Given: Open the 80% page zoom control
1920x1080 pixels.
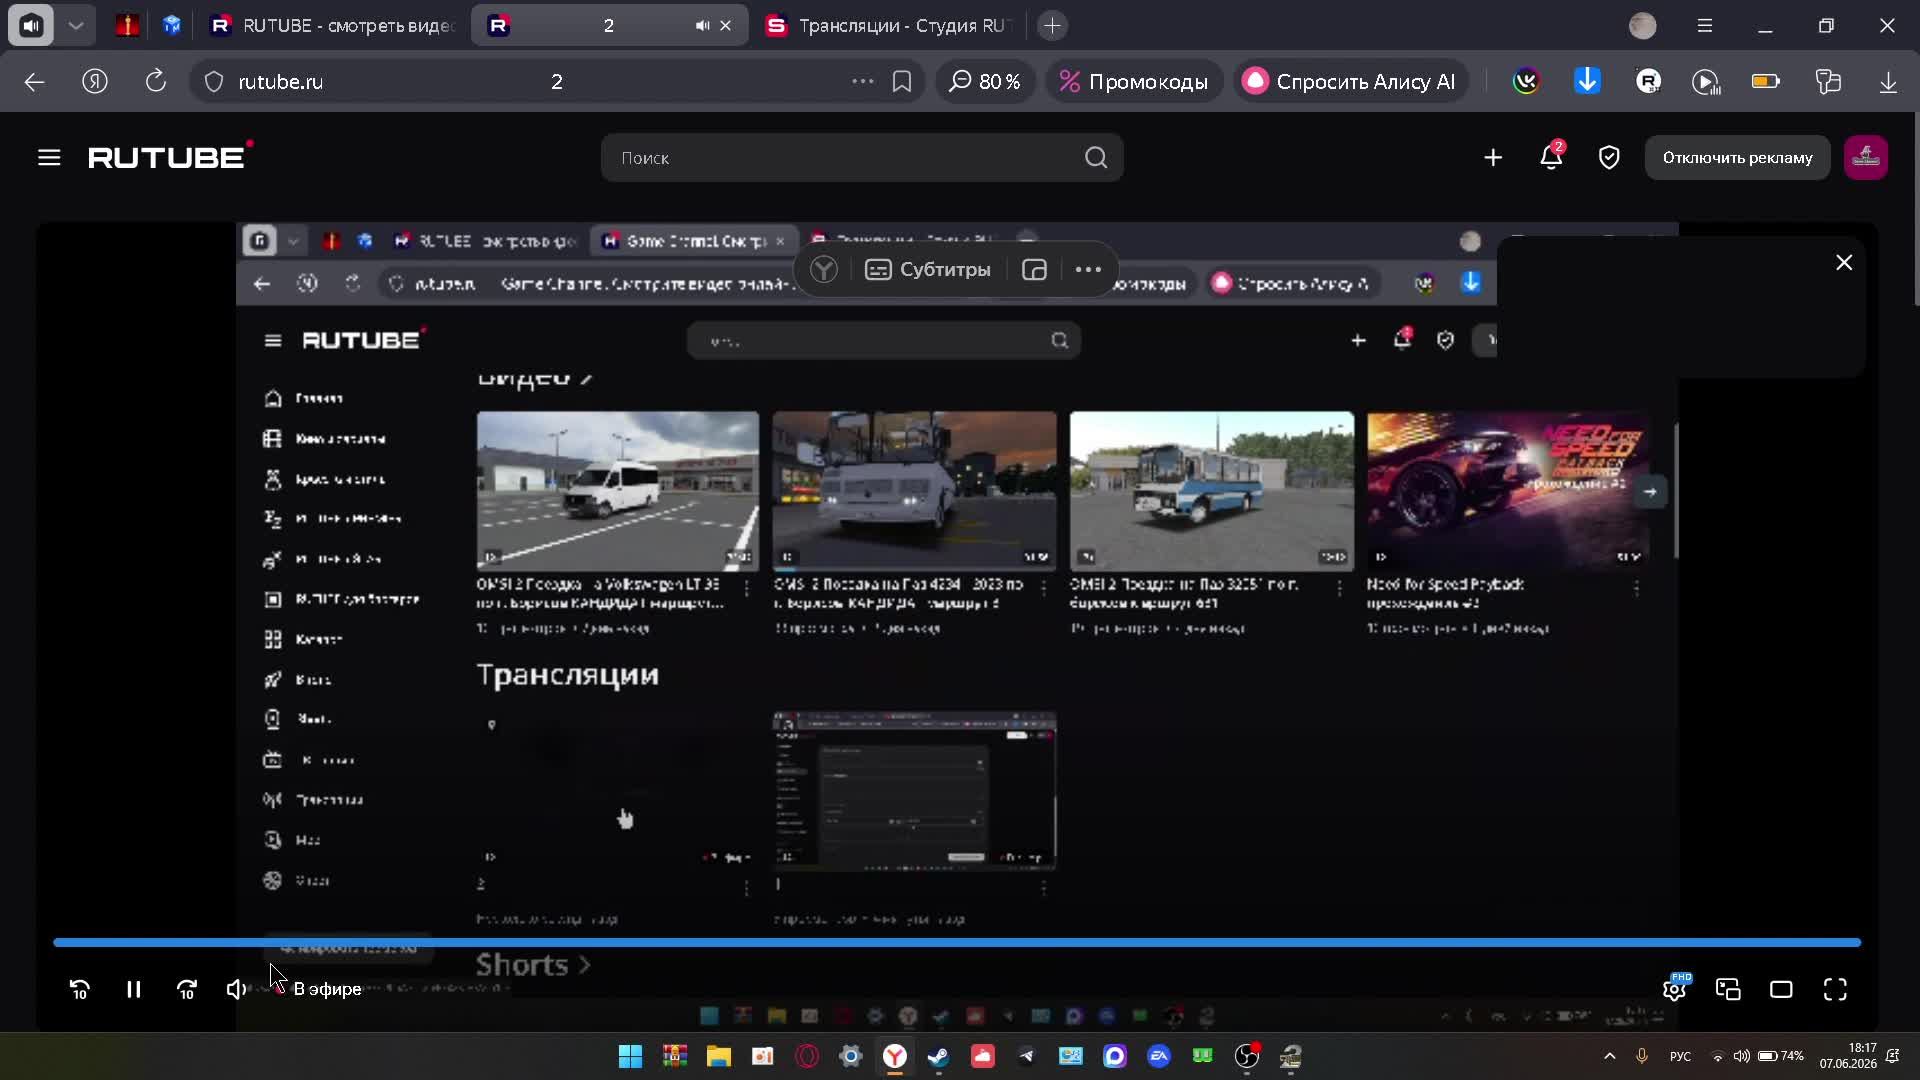Looking at the screenshot, I should (x=985, y=82).
